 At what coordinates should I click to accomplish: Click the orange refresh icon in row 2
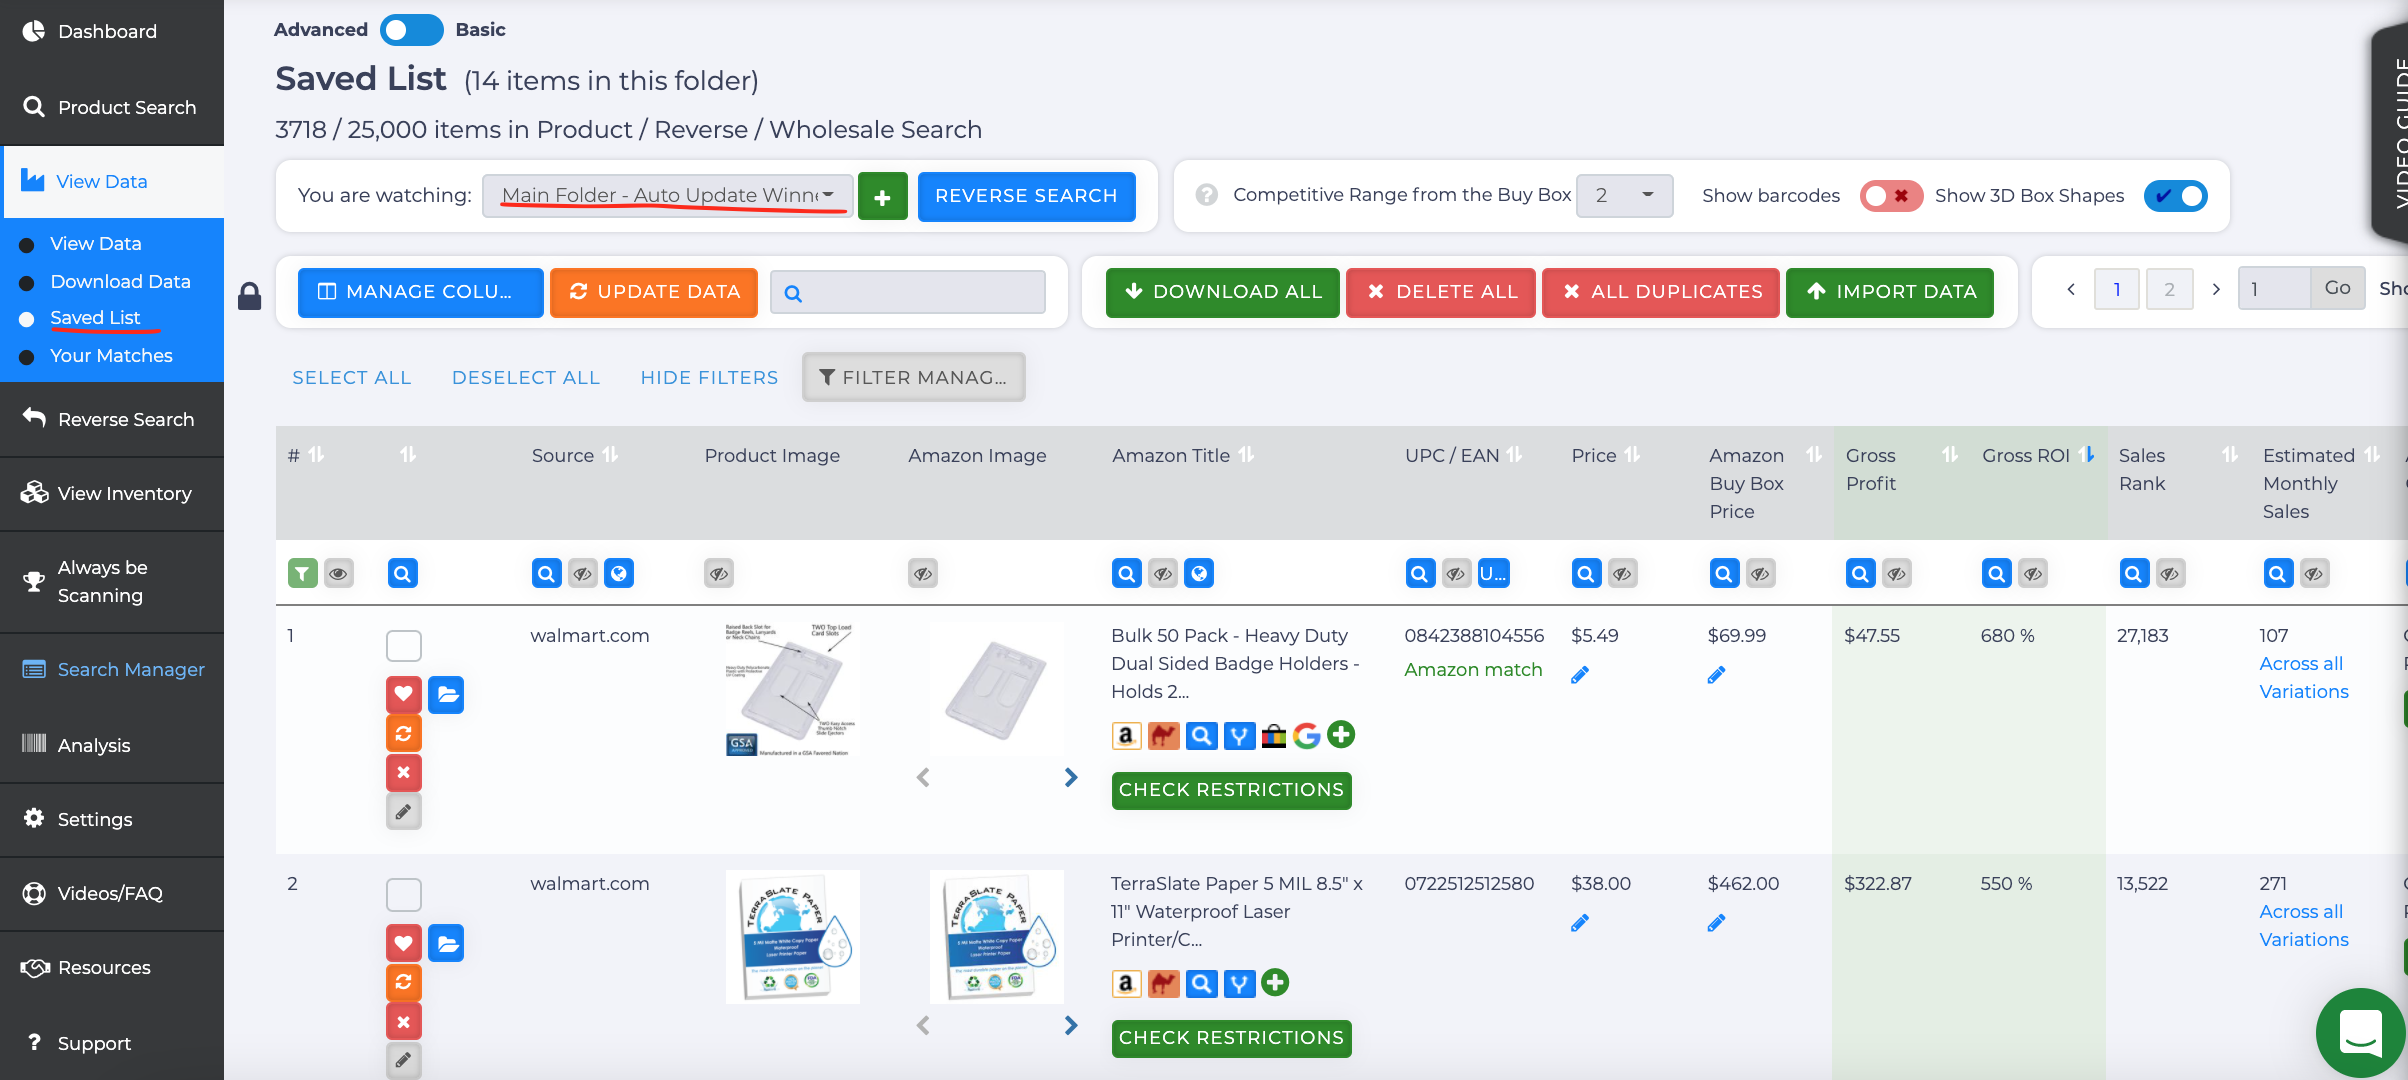coord(403,982)
